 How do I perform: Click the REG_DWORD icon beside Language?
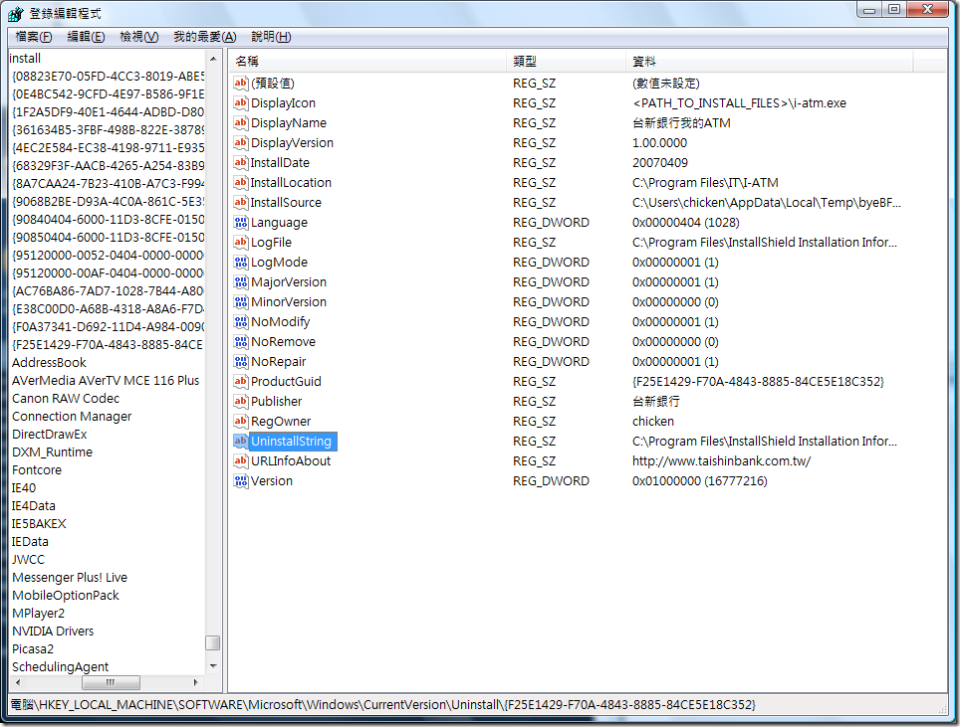point(239,222)
